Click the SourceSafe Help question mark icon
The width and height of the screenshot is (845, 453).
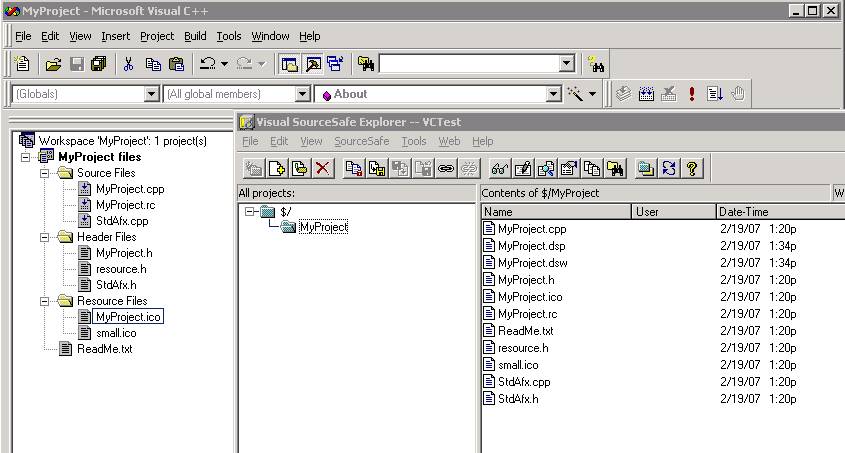(691, 168)
